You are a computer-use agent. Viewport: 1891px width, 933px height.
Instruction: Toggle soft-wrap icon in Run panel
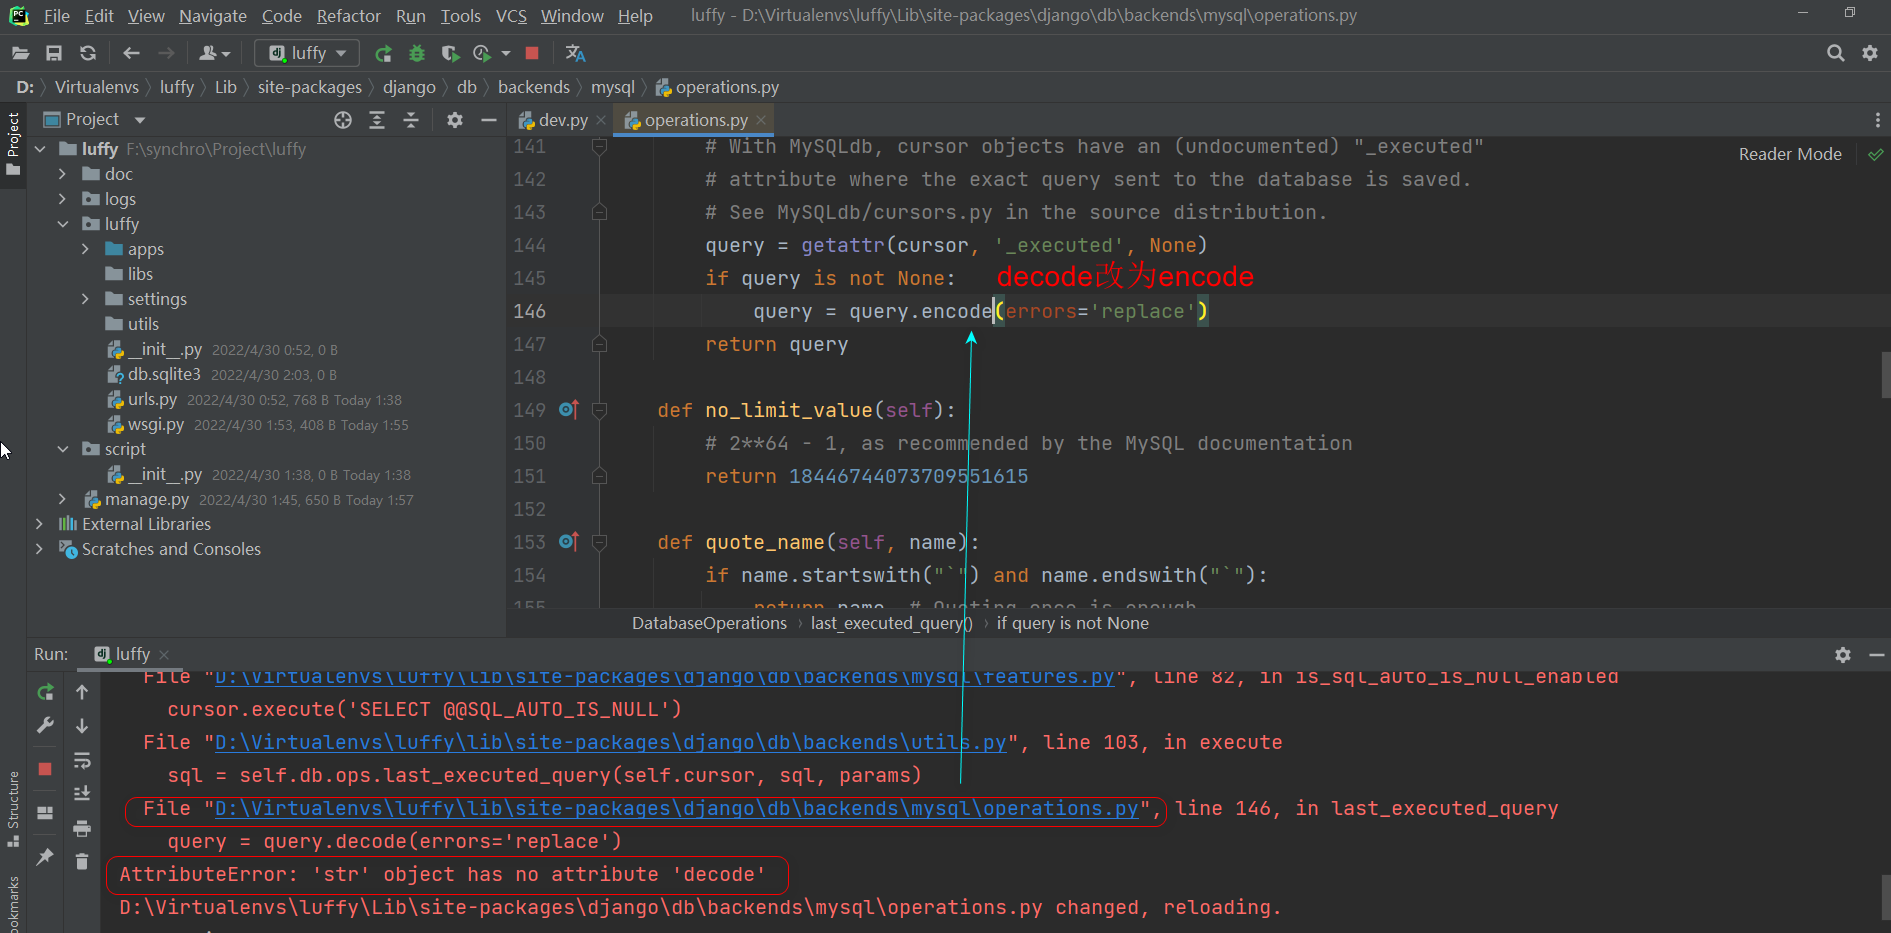82,761
